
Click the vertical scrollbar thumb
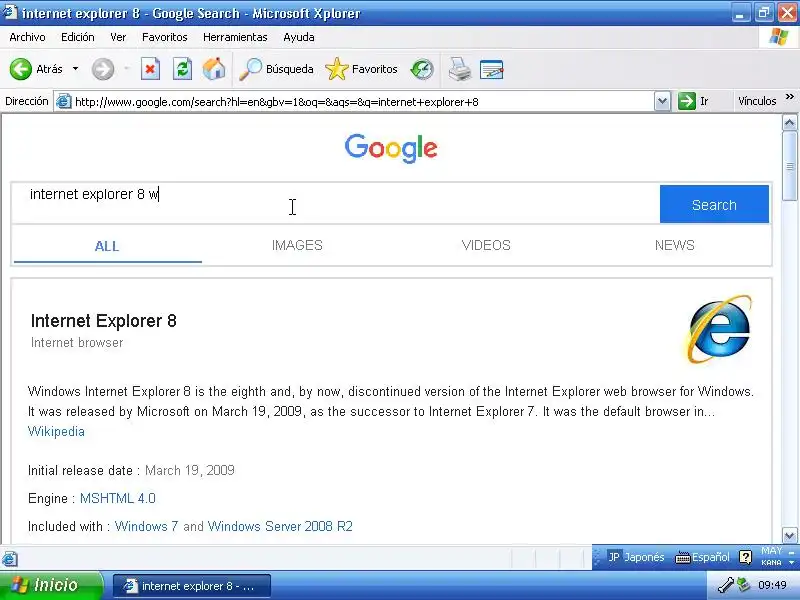[x=789, y=166]
